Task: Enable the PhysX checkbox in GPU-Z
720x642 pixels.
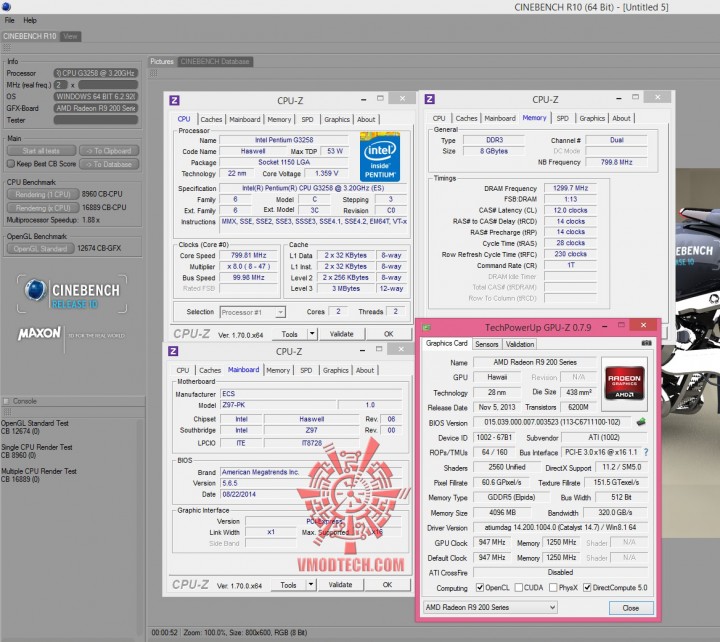Action: click(x=553, y=587)
